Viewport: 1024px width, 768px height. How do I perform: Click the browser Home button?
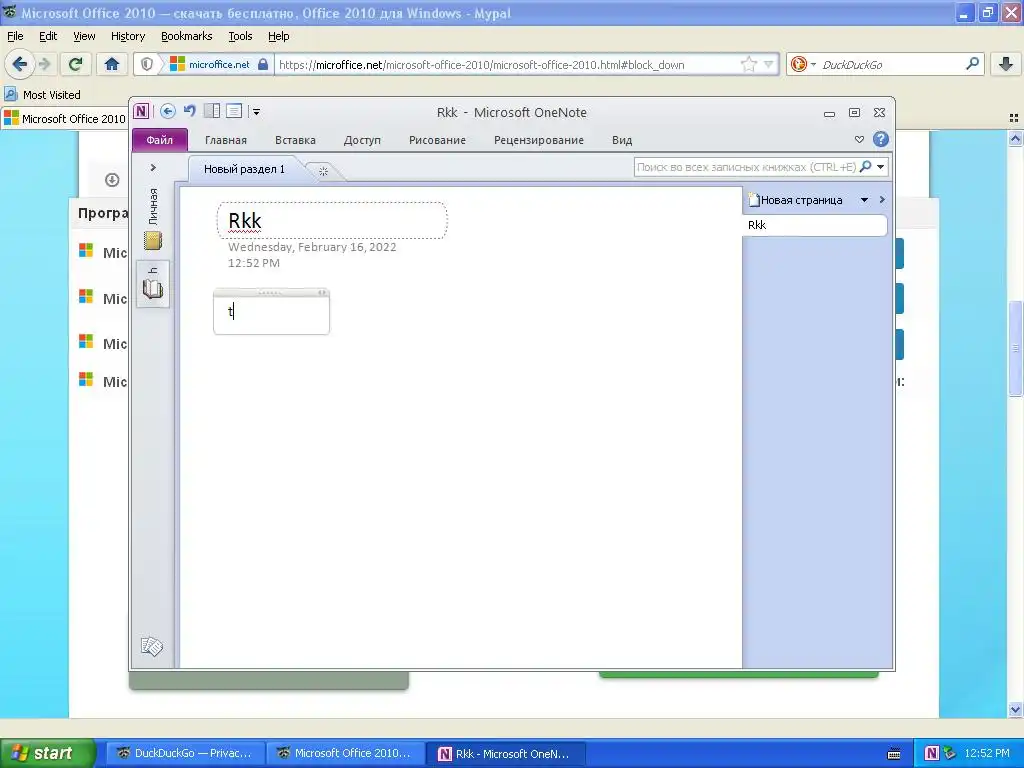pos(112,64)
